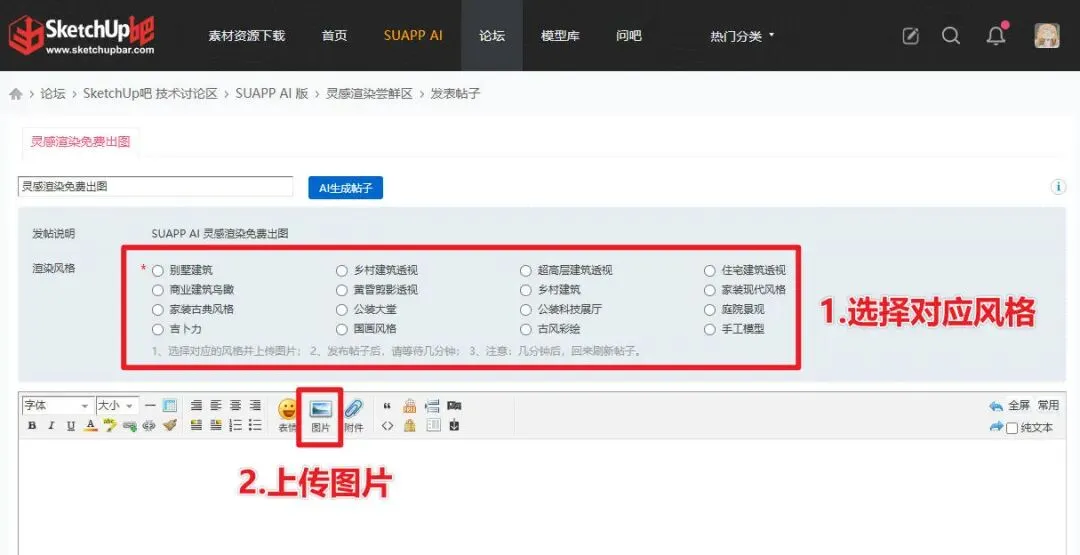Open the font color picker
The width and height of the screenshot is (1080, 555).
90,426
